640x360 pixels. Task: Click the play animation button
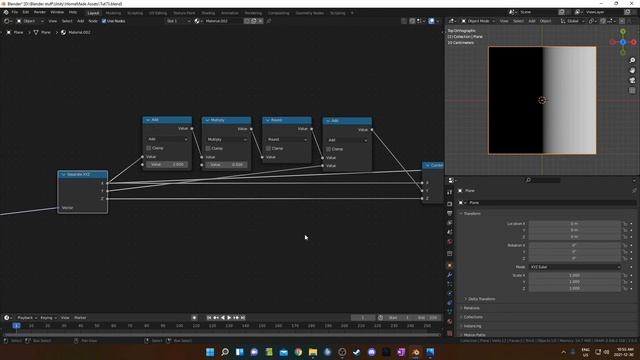[x=229, y=318]
